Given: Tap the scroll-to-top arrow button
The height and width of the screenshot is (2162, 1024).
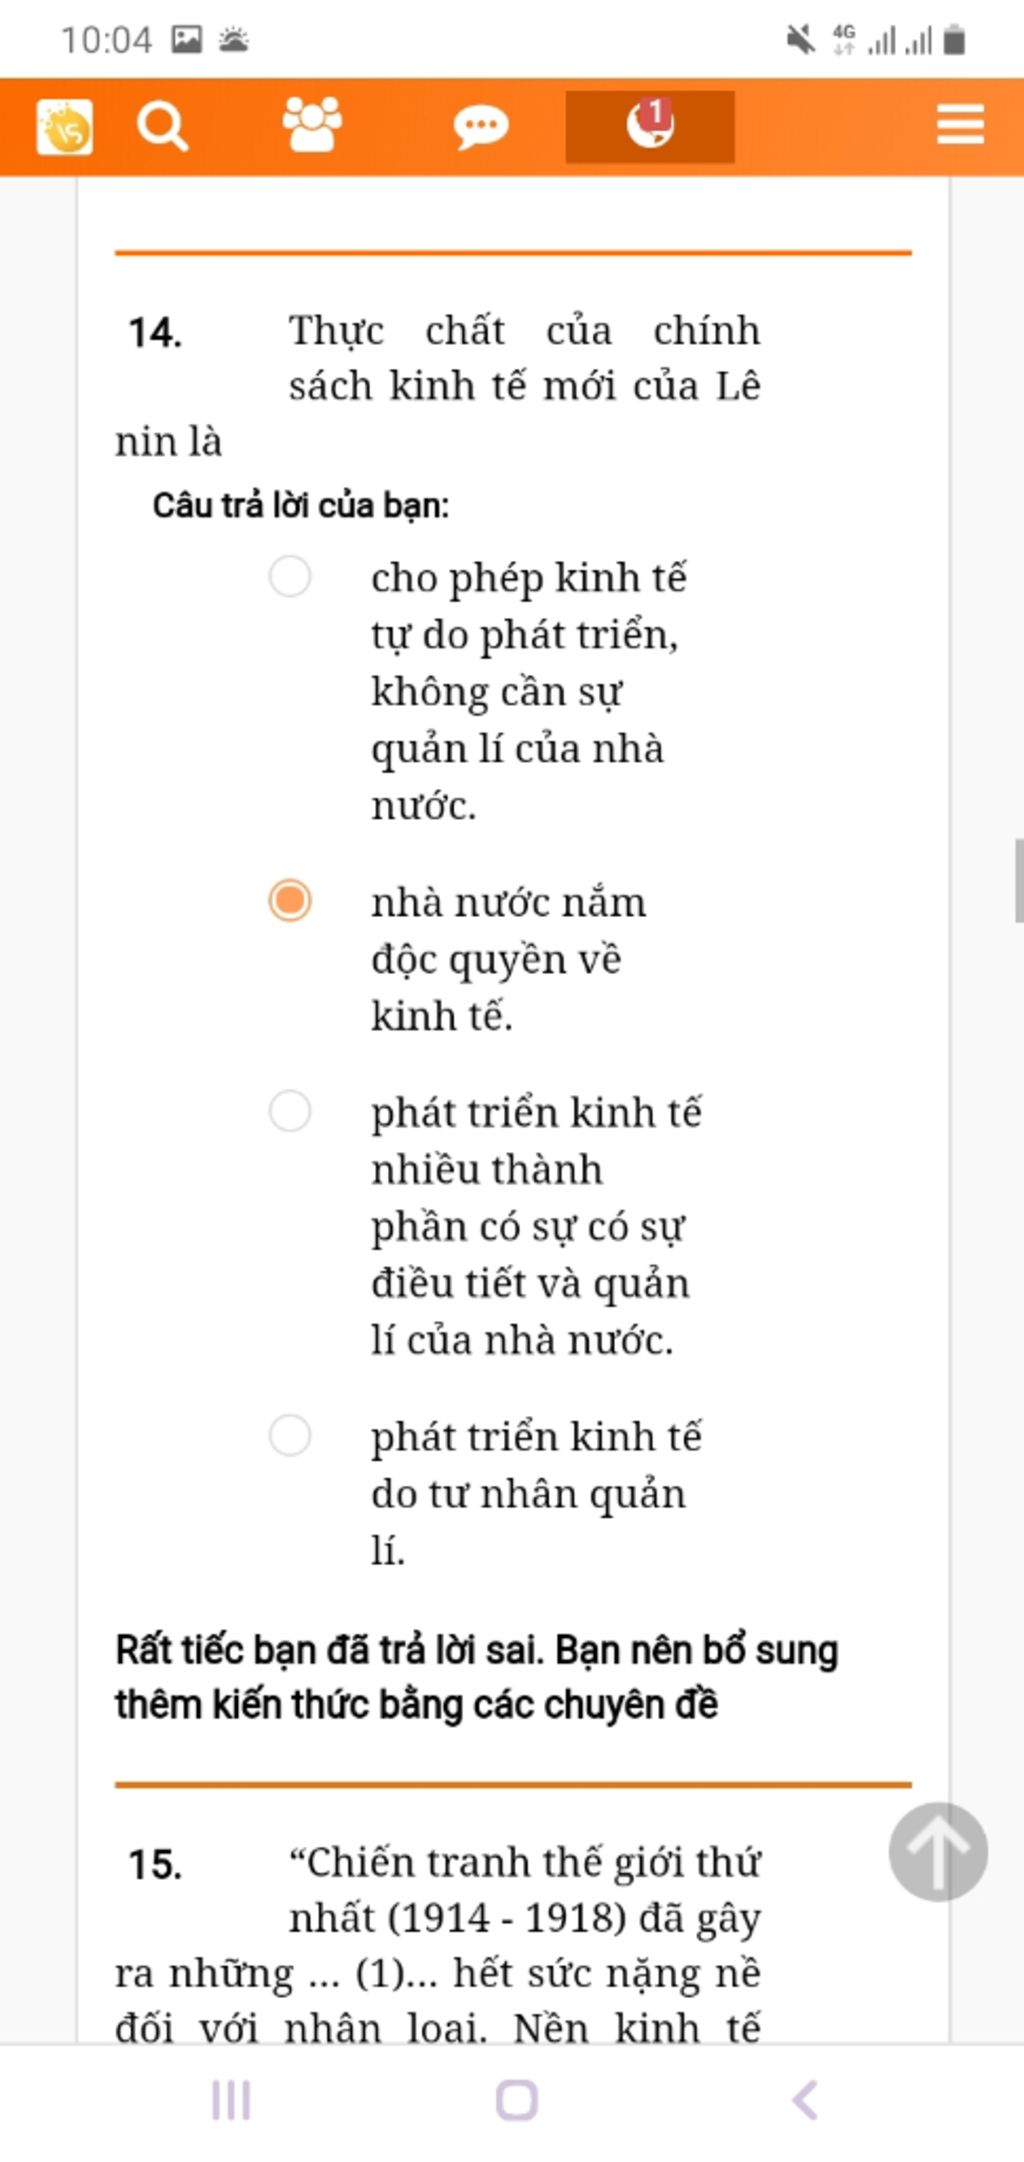Looking at the screenshot, I should [938, 1851].
